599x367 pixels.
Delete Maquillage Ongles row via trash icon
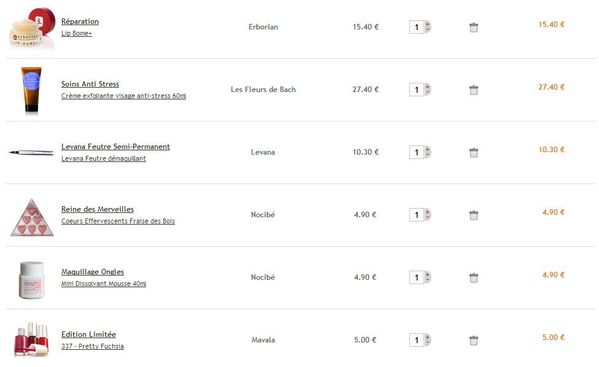(x=473, y=278)
